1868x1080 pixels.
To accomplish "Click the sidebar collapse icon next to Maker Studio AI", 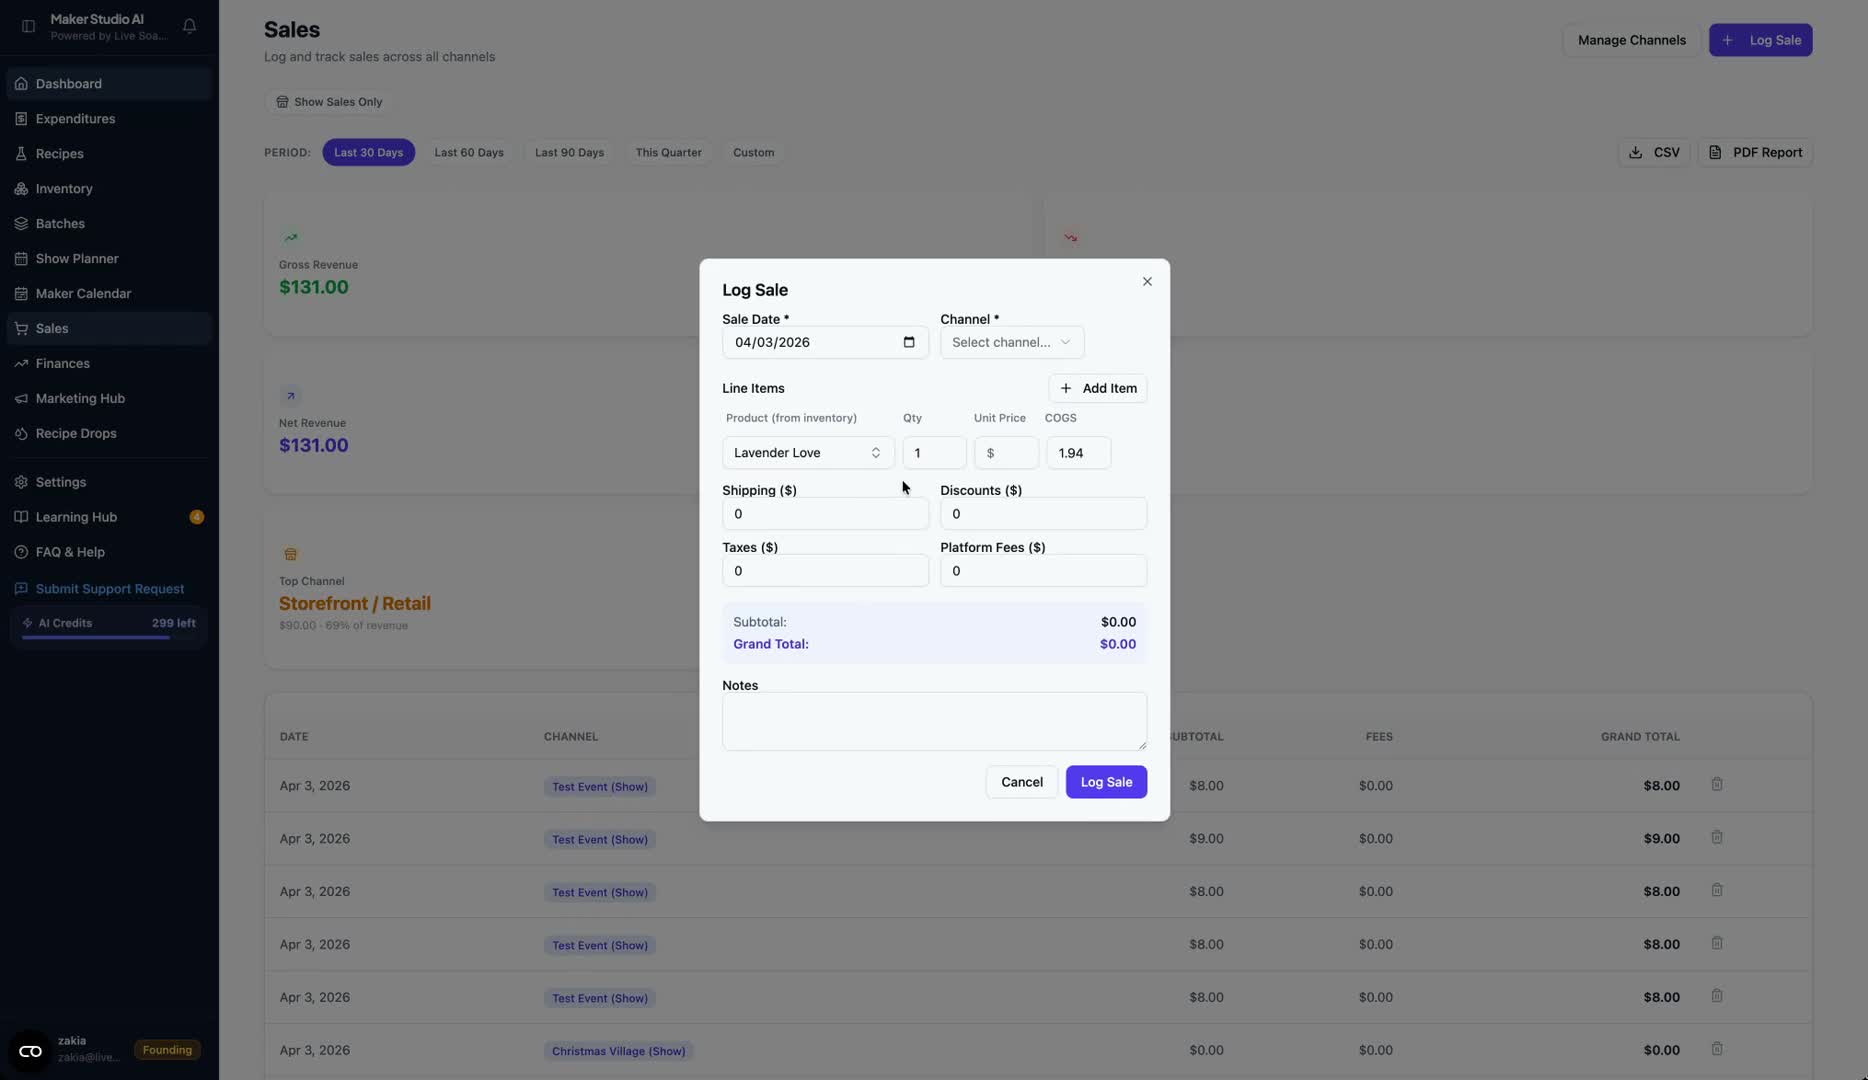I will tap(28, 26).
